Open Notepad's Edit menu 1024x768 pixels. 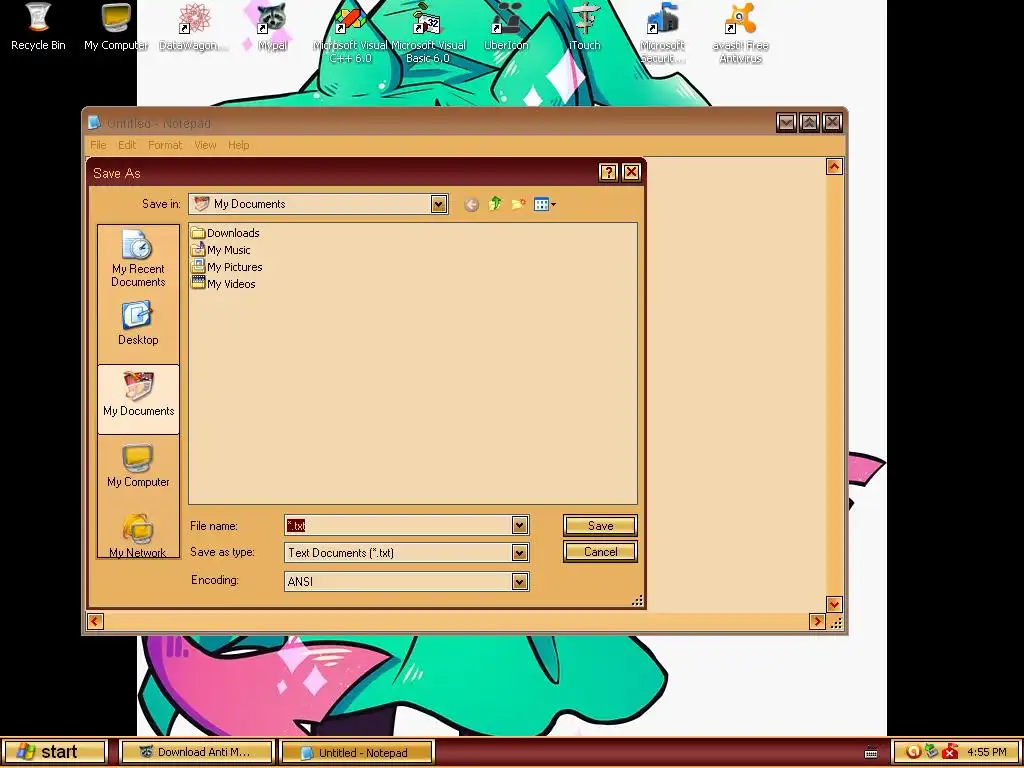127,145
